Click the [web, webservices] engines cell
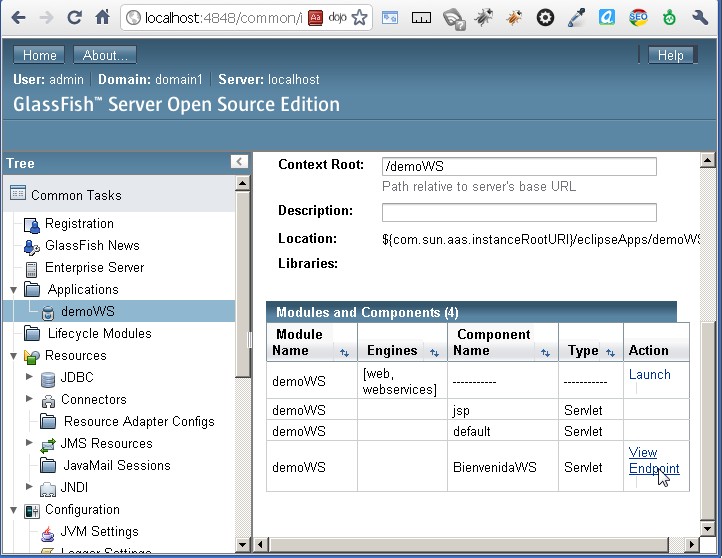The width and height of the screenshot is (722, 558). click(x=402, y=380)
